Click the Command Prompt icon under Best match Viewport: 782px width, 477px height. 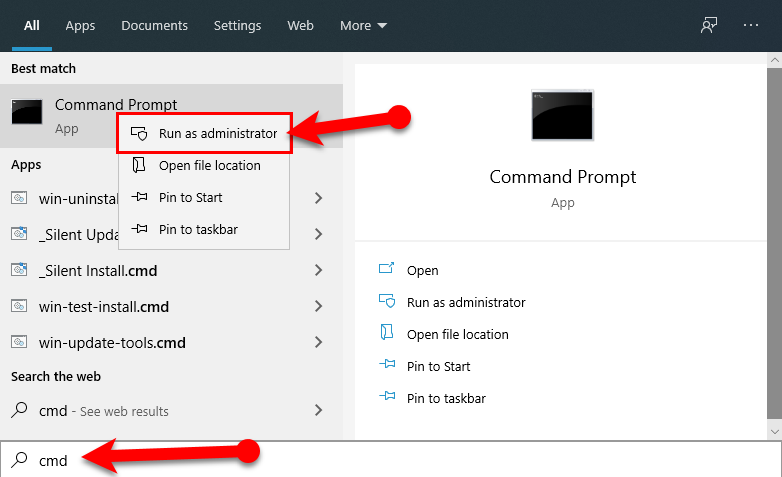(27, 113)
